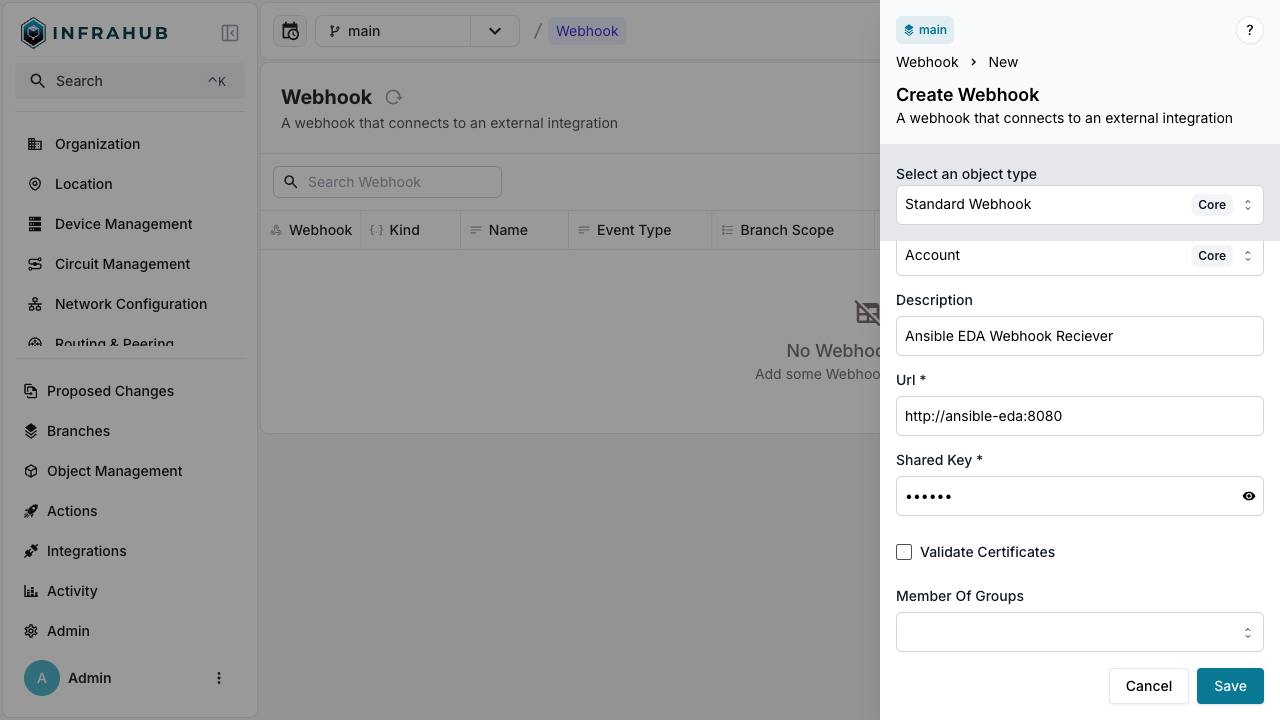Open the date/time selector icon

click(x=289, y=31)
